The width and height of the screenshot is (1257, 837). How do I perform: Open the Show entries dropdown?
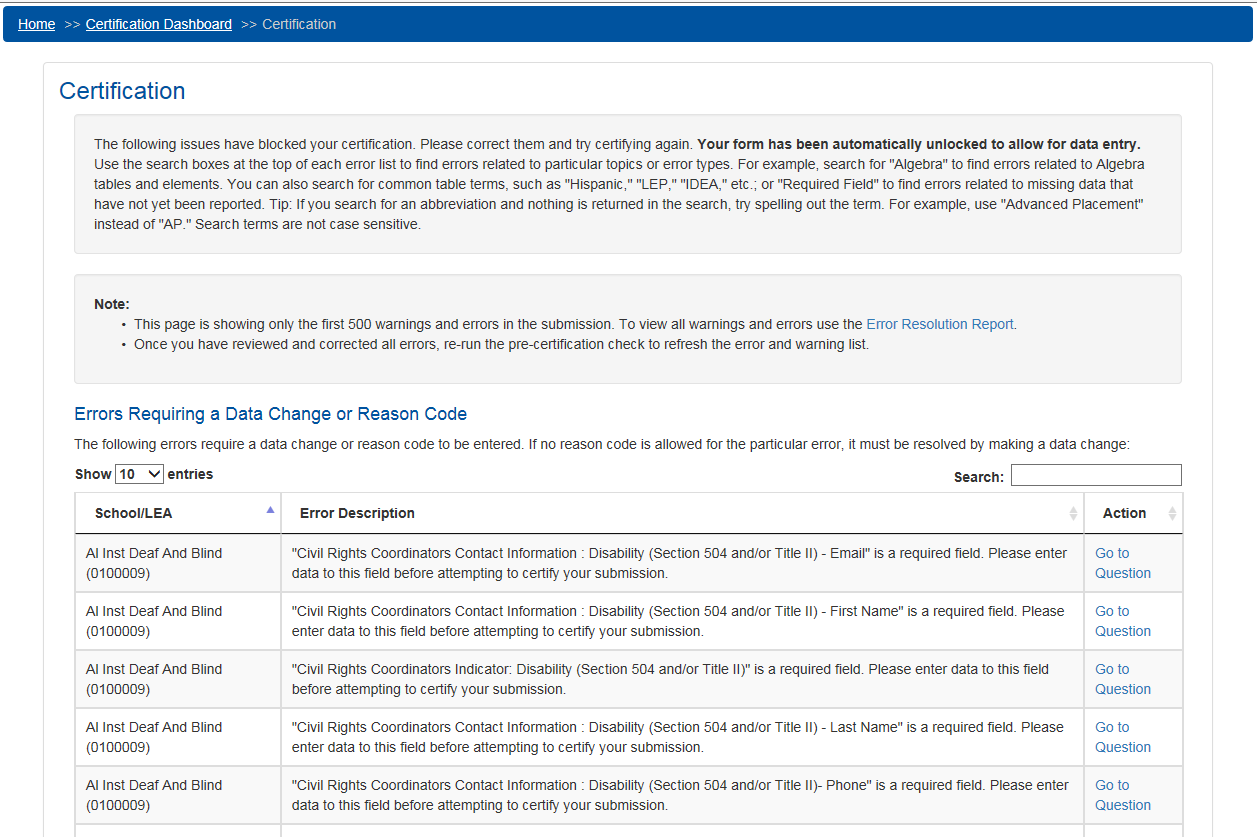click(139, 474)
